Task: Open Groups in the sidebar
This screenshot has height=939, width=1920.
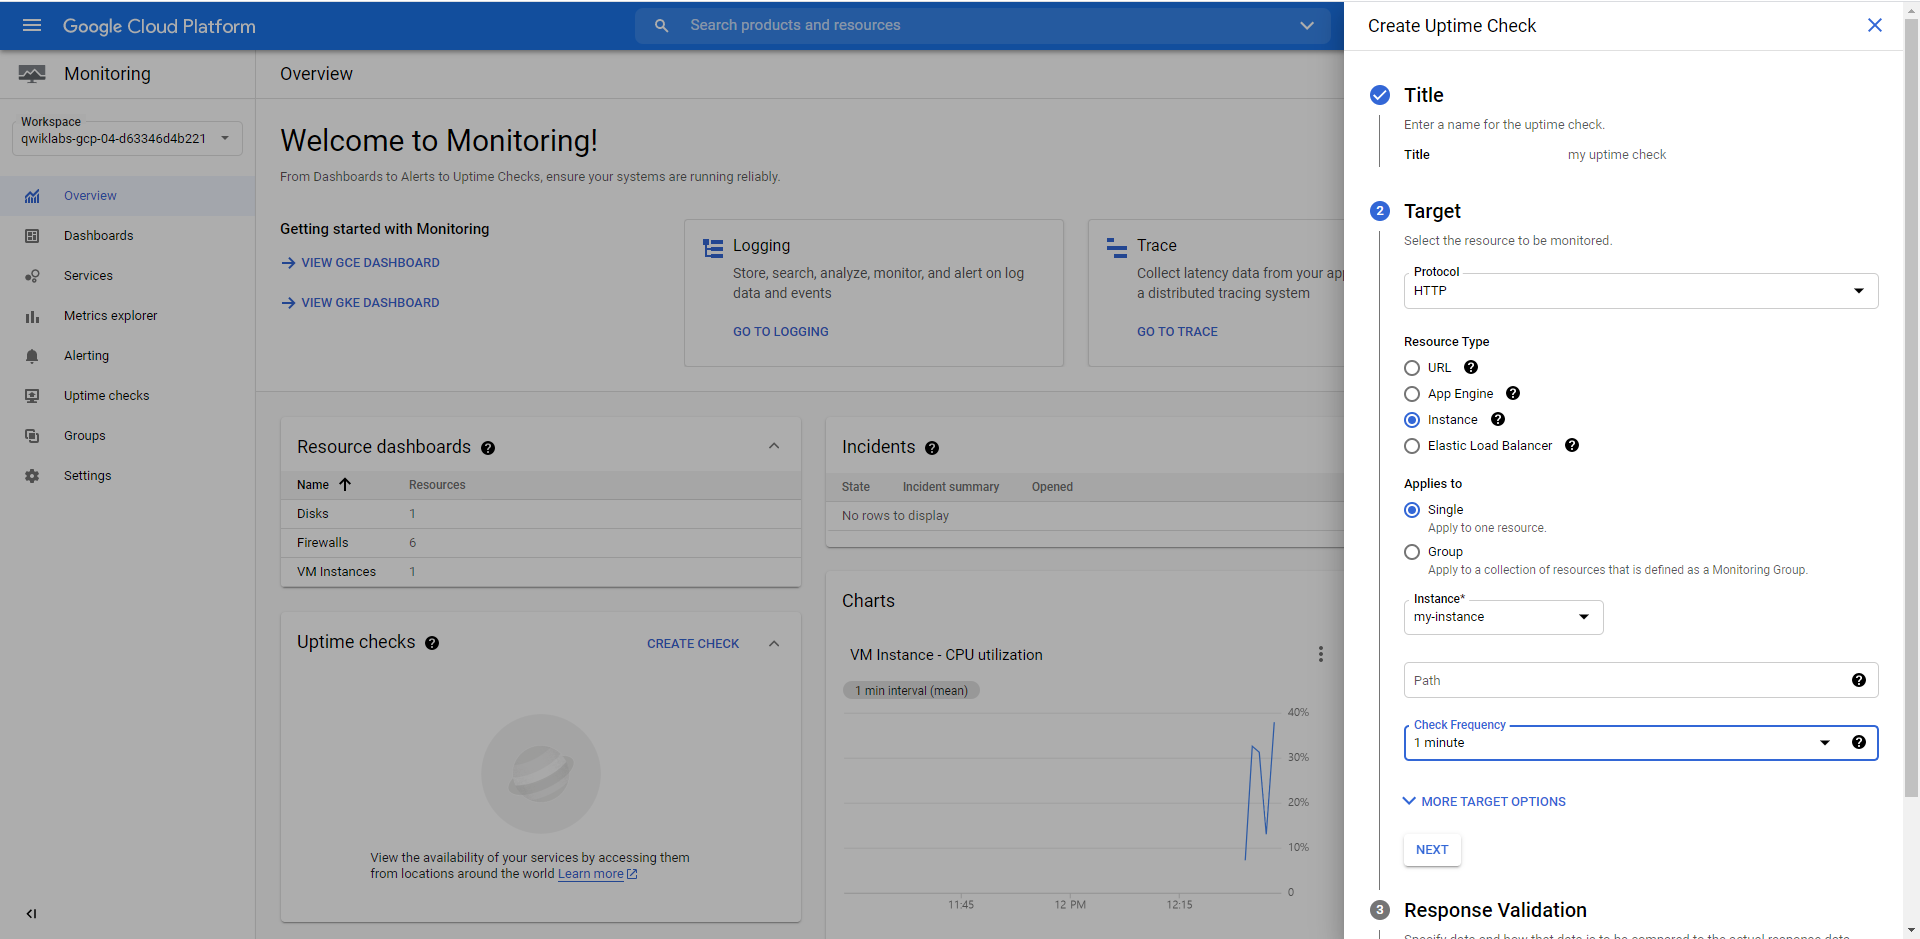Action: (127, 436)
